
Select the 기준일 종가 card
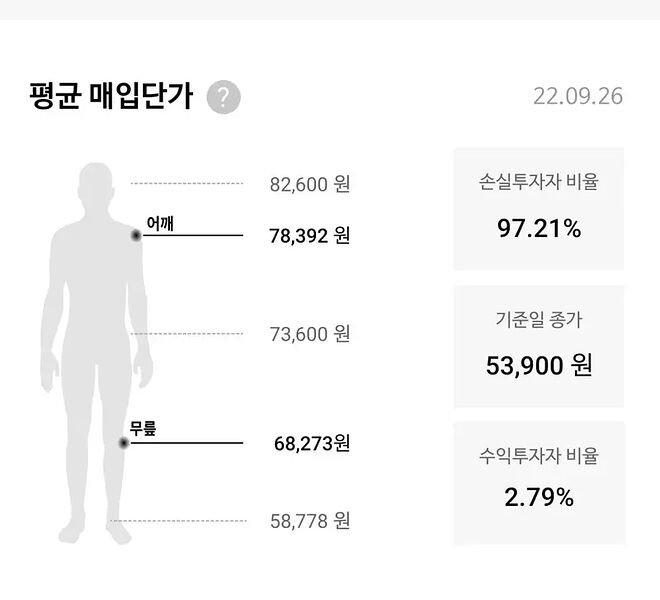tap(539, 346)
